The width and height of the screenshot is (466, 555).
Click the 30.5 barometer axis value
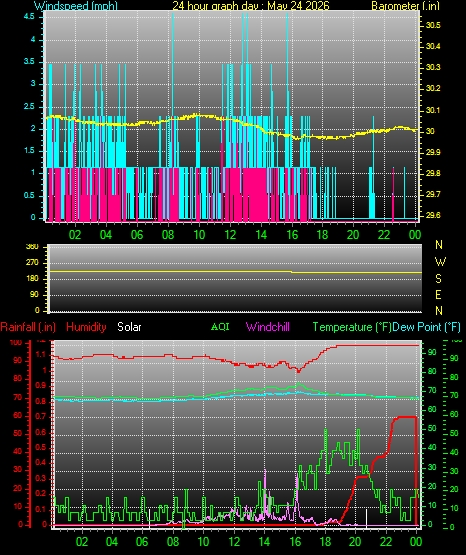tap(433, 25)
